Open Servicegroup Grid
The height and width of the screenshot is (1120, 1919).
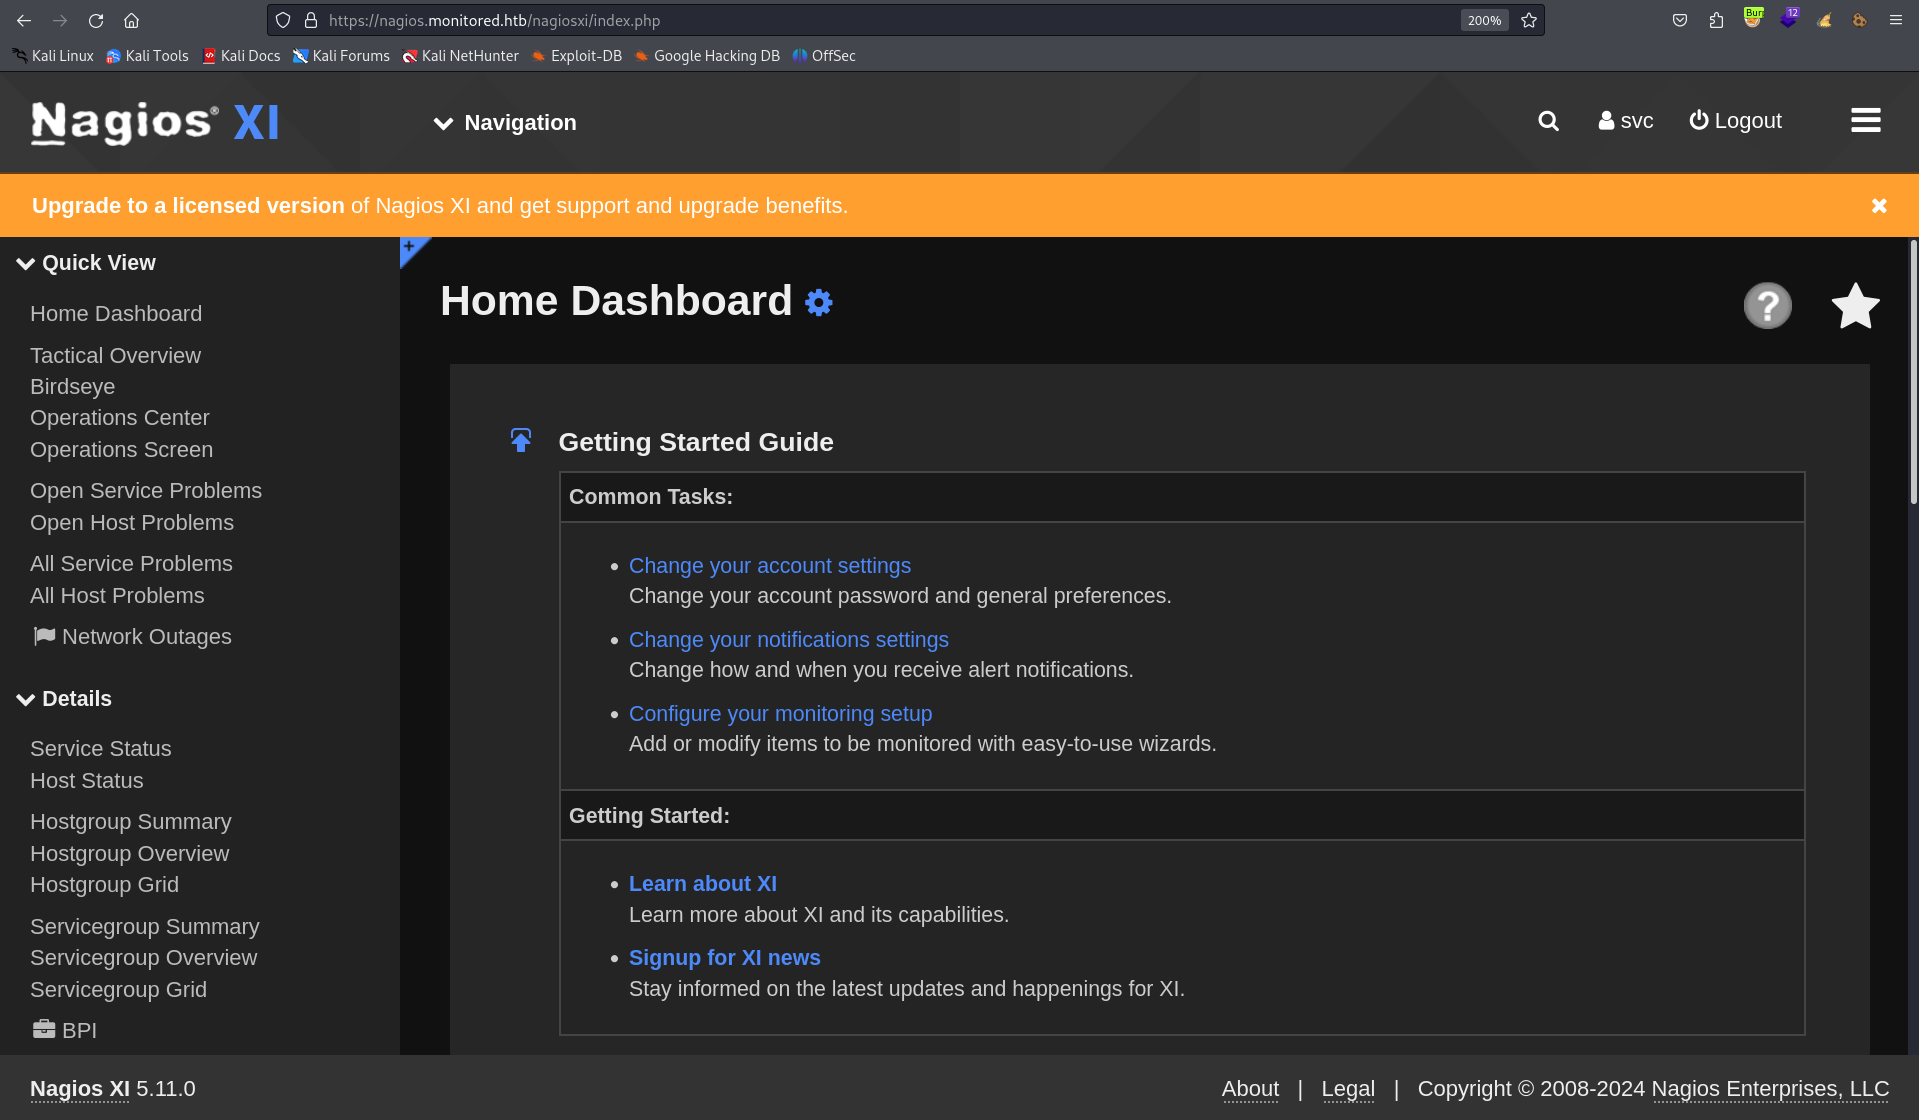coord(119,990)
